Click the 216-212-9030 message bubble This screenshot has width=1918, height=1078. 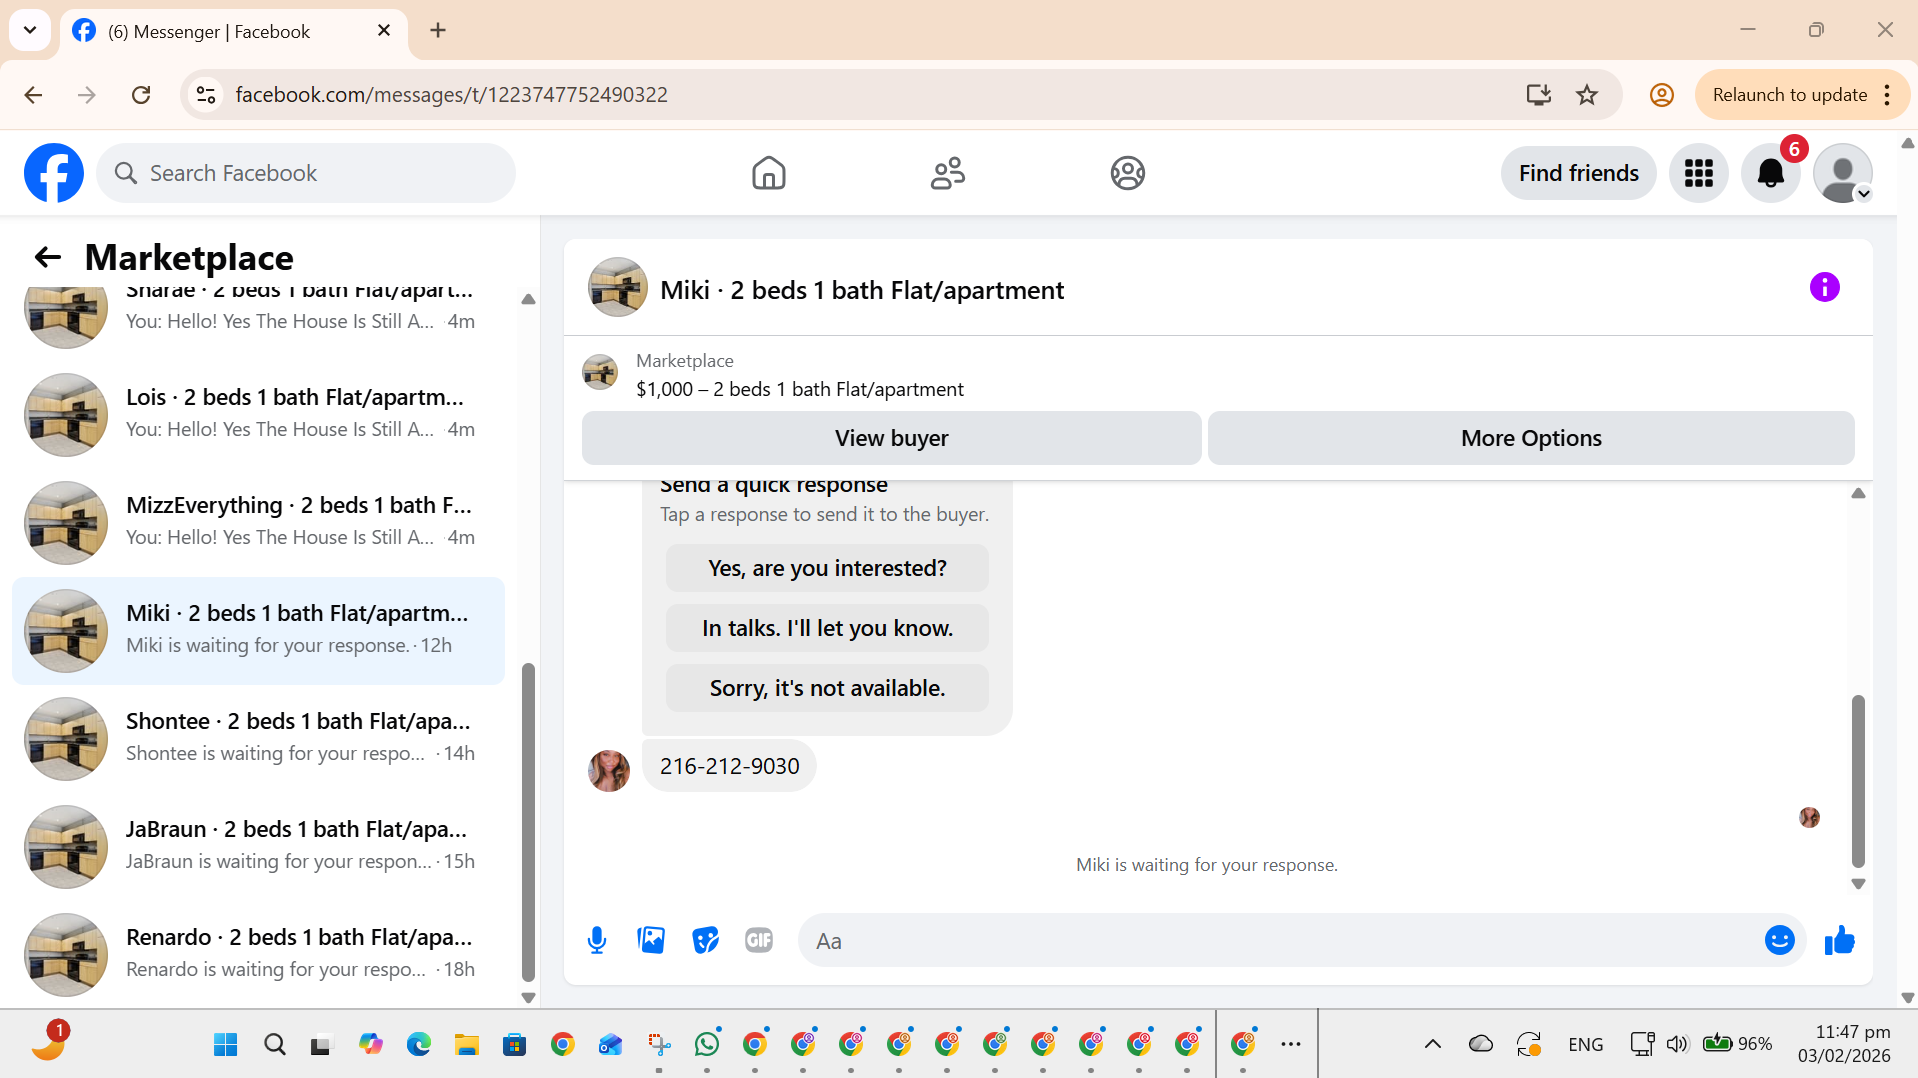tap(729, 766)
